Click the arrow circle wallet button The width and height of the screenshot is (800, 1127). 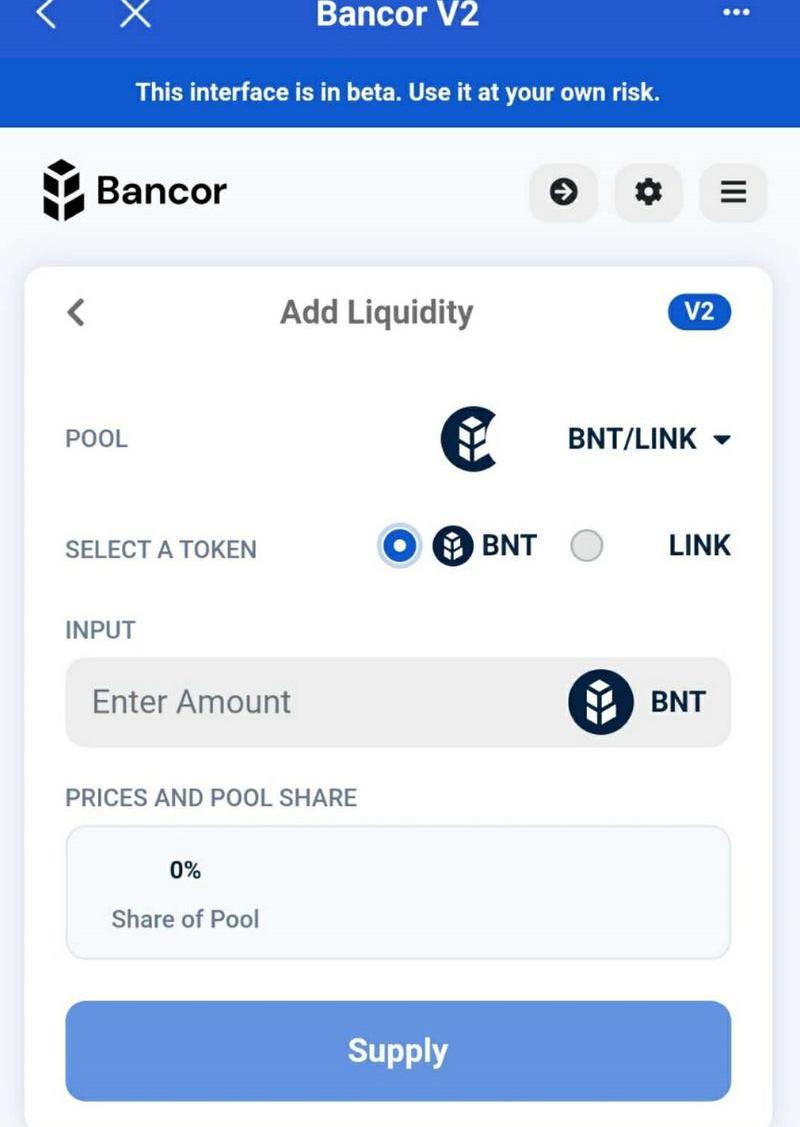coord(564,192)
